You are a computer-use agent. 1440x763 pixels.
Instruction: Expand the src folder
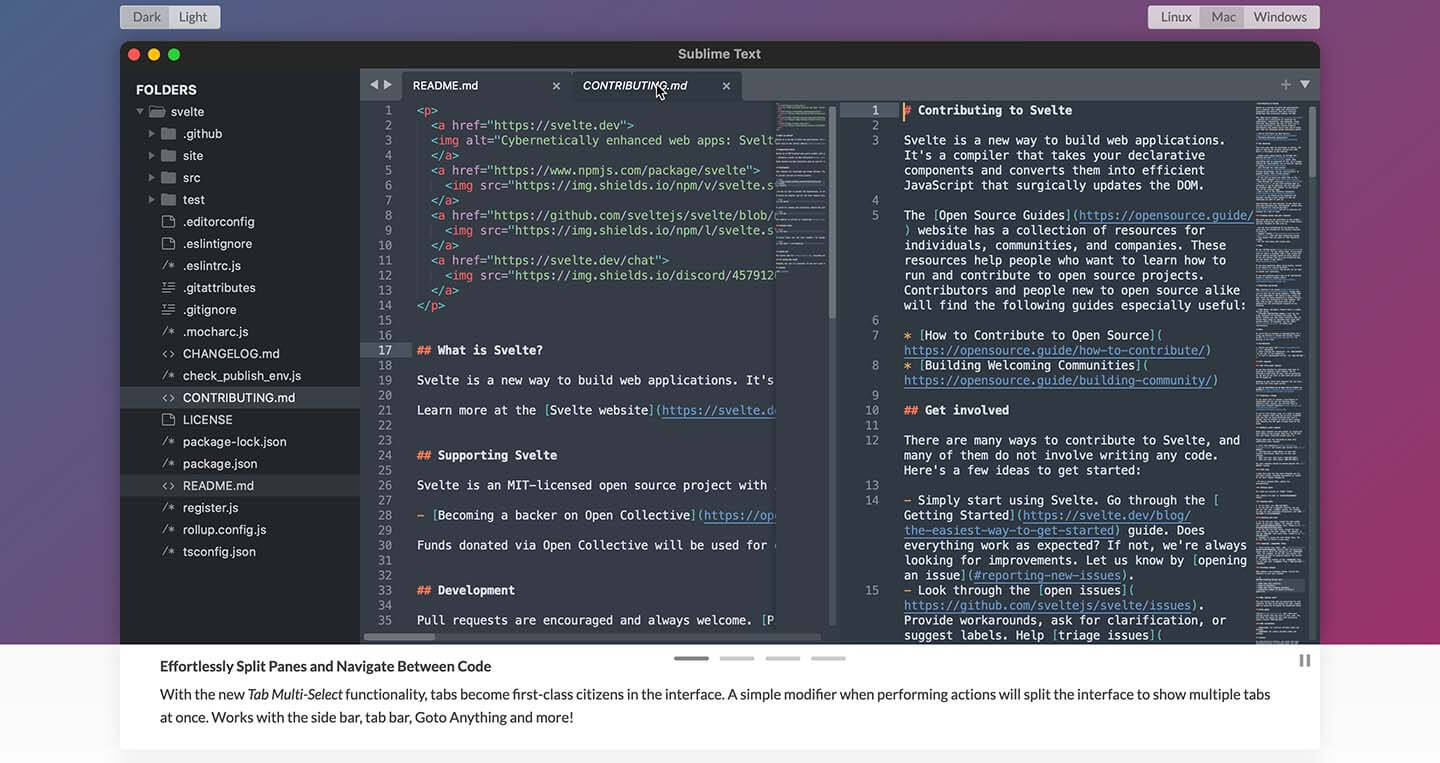tap(152, 178)
